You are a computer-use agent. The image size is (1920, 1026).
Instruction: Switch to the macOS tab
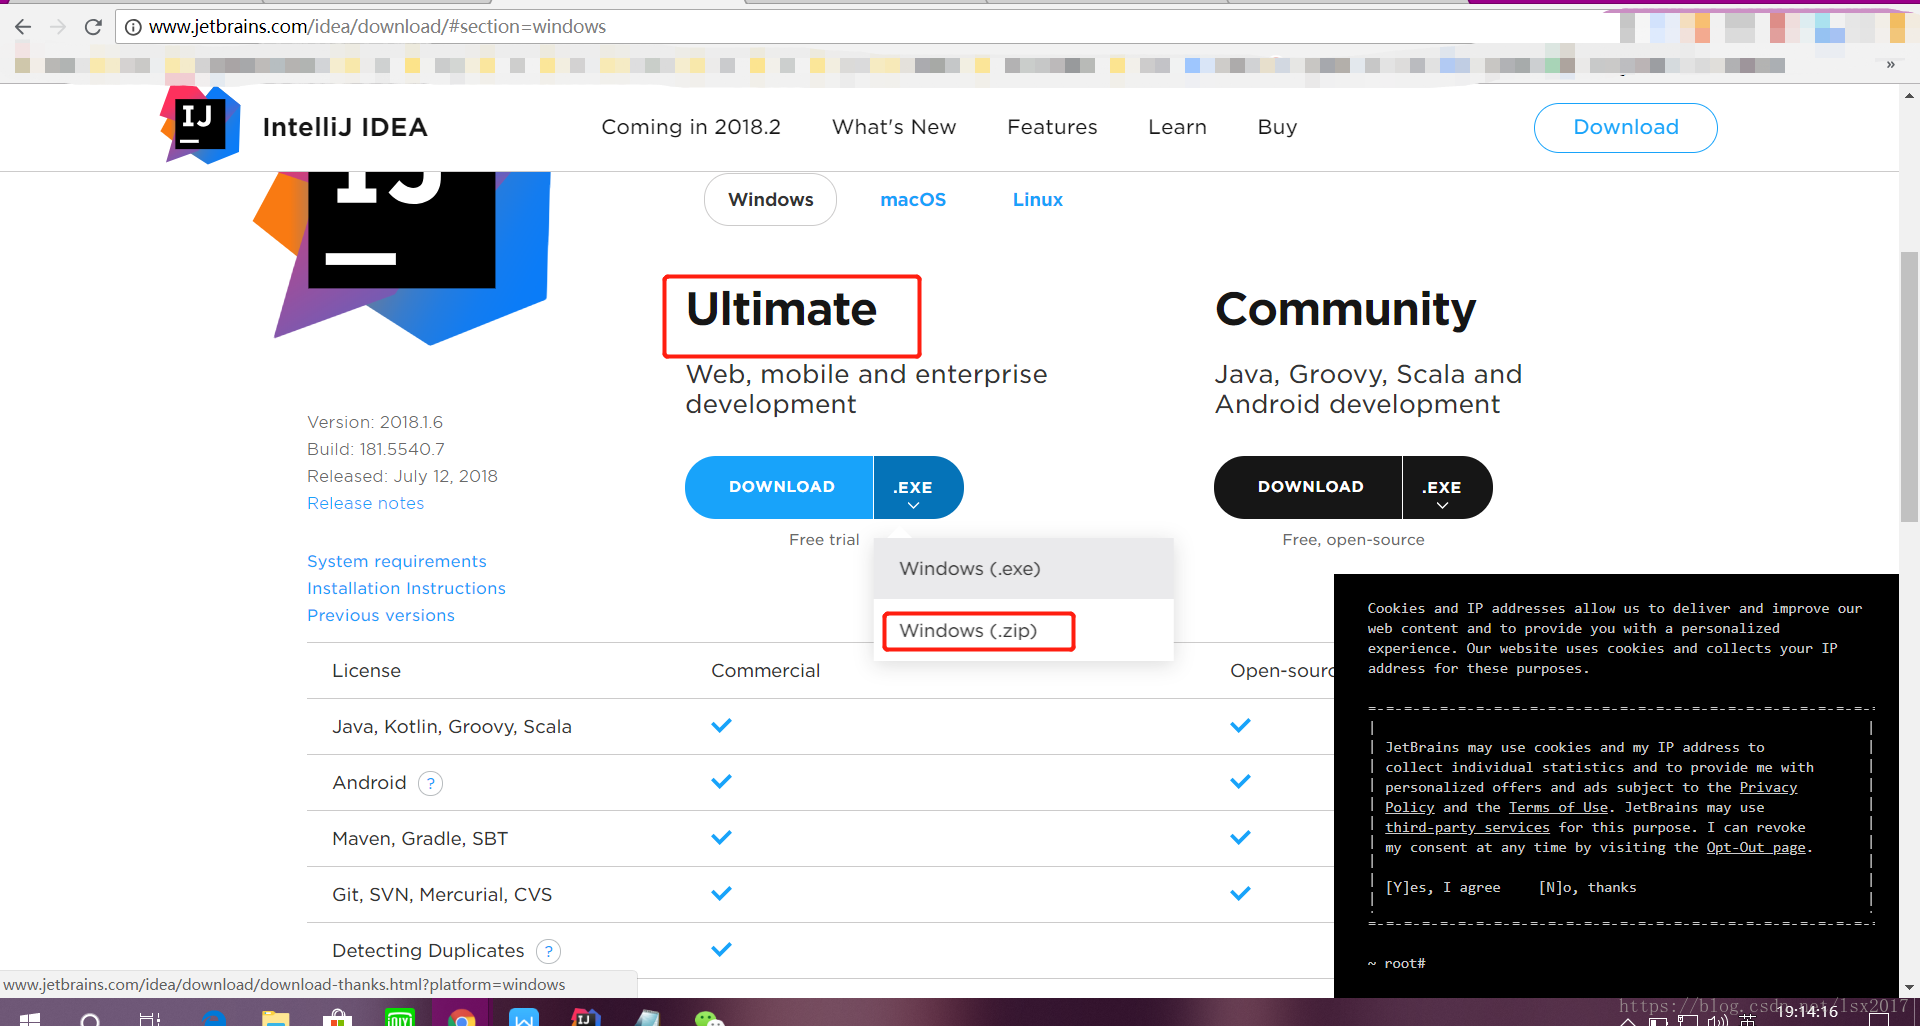click(913, 200)
